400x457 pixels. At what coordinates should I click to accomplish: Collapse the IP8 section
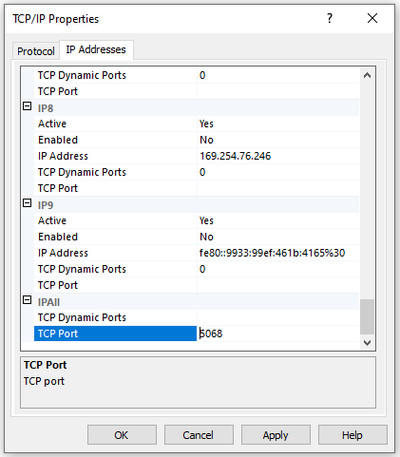click(27, 106)
